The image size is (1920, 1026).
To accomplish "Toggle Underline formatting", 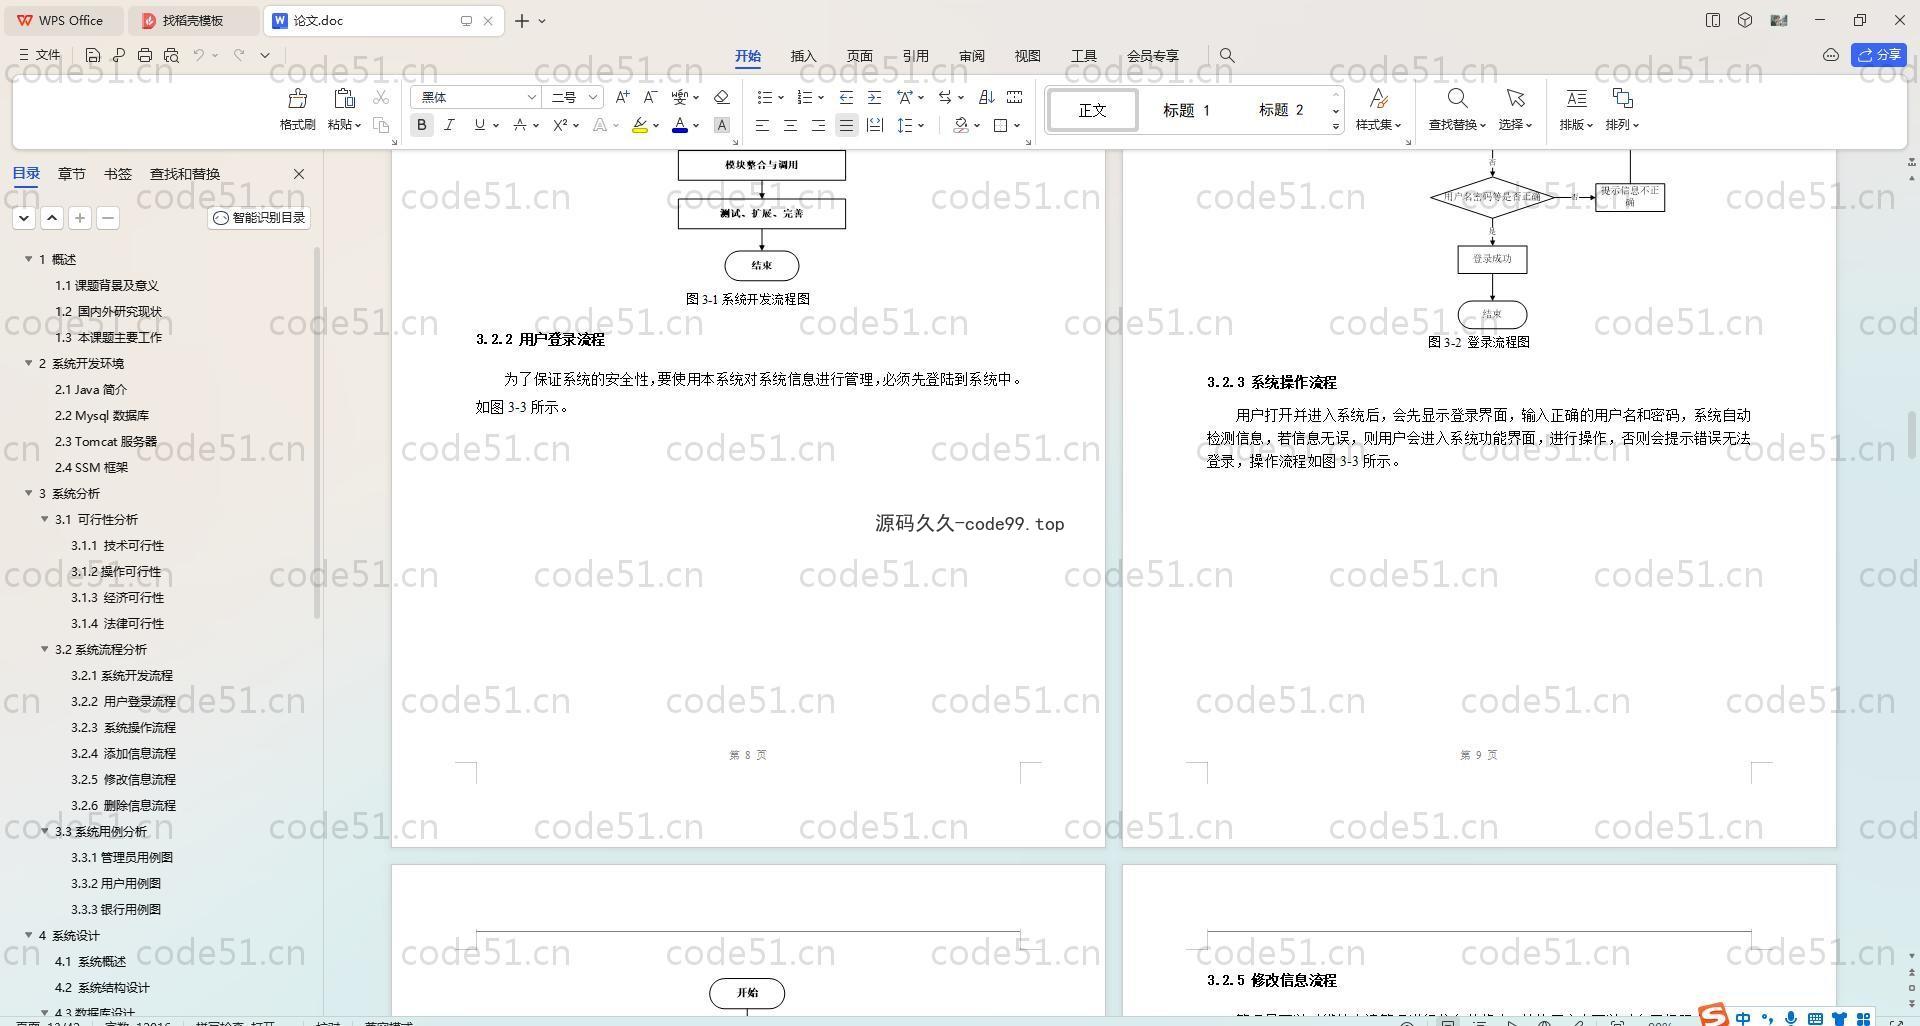I will (480, 125).
